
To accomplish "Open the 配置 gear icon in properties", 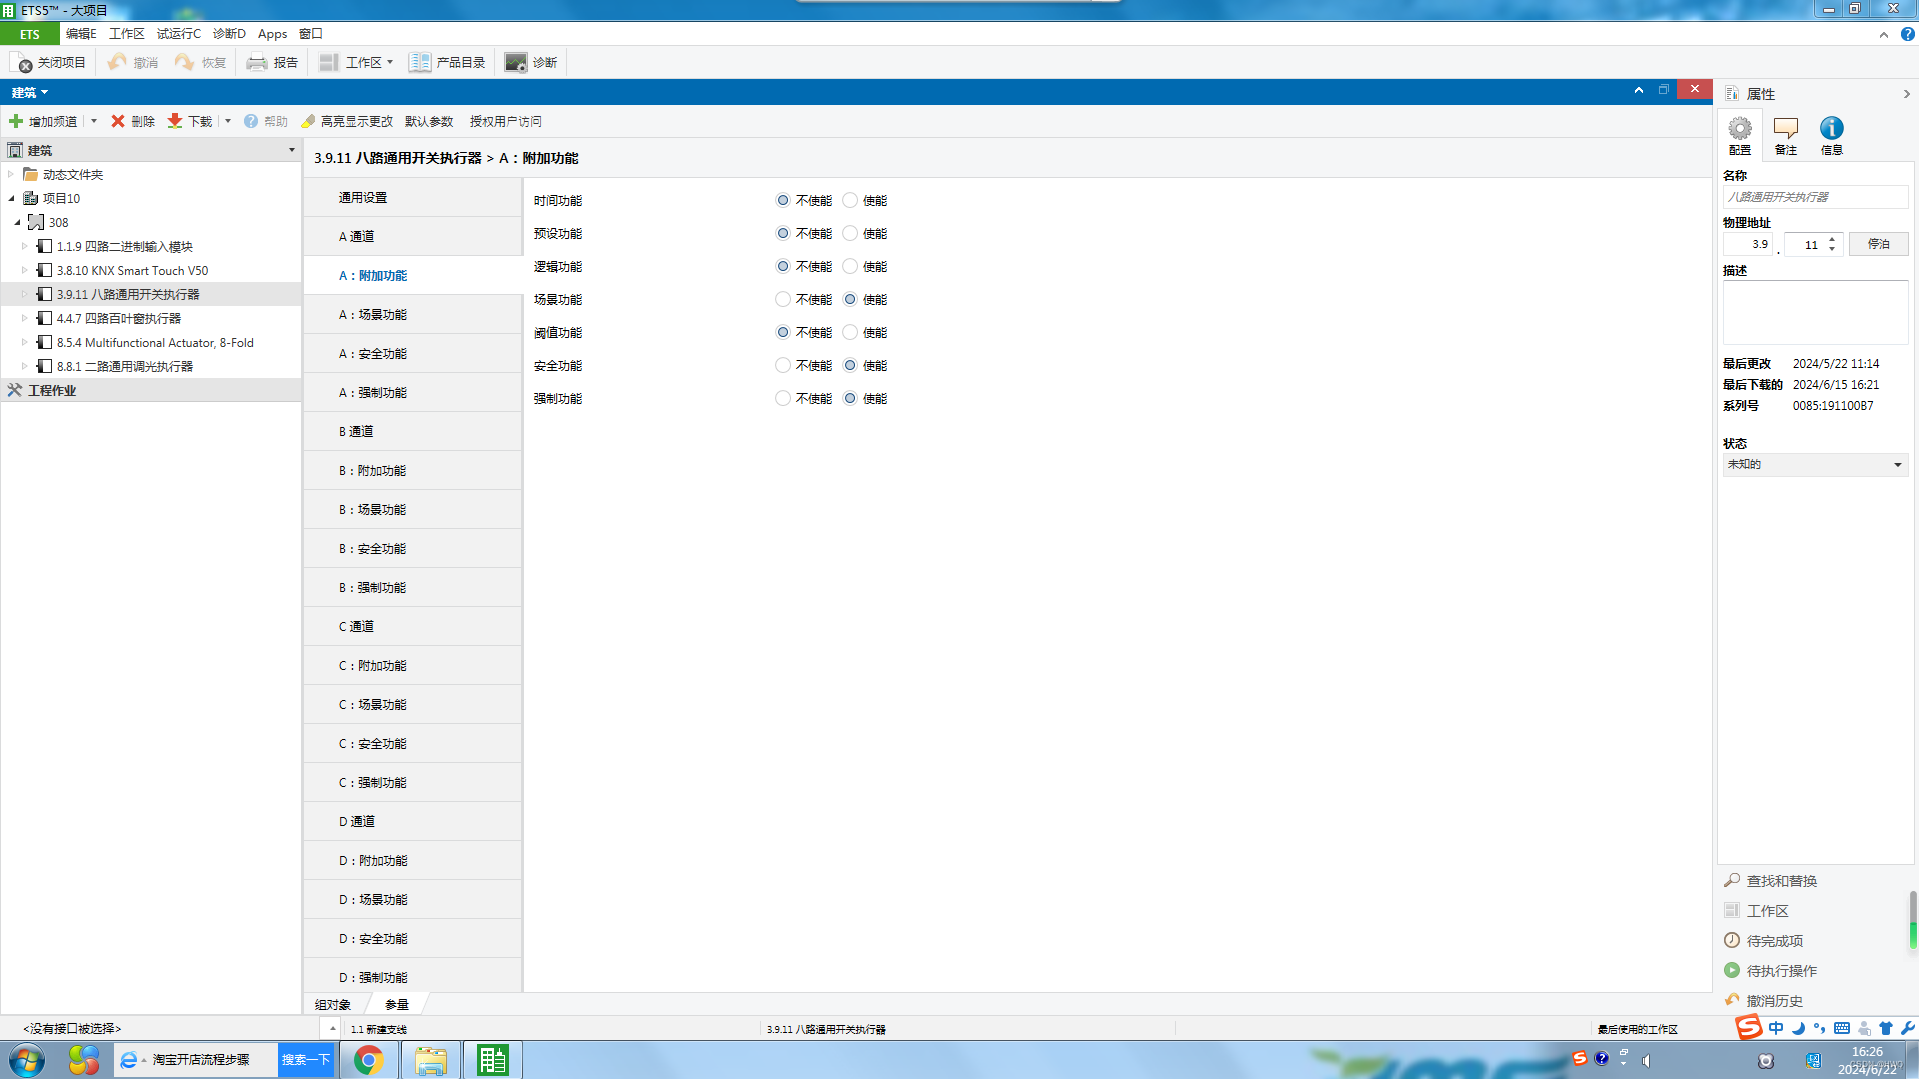I will (x=1740, y=129).
